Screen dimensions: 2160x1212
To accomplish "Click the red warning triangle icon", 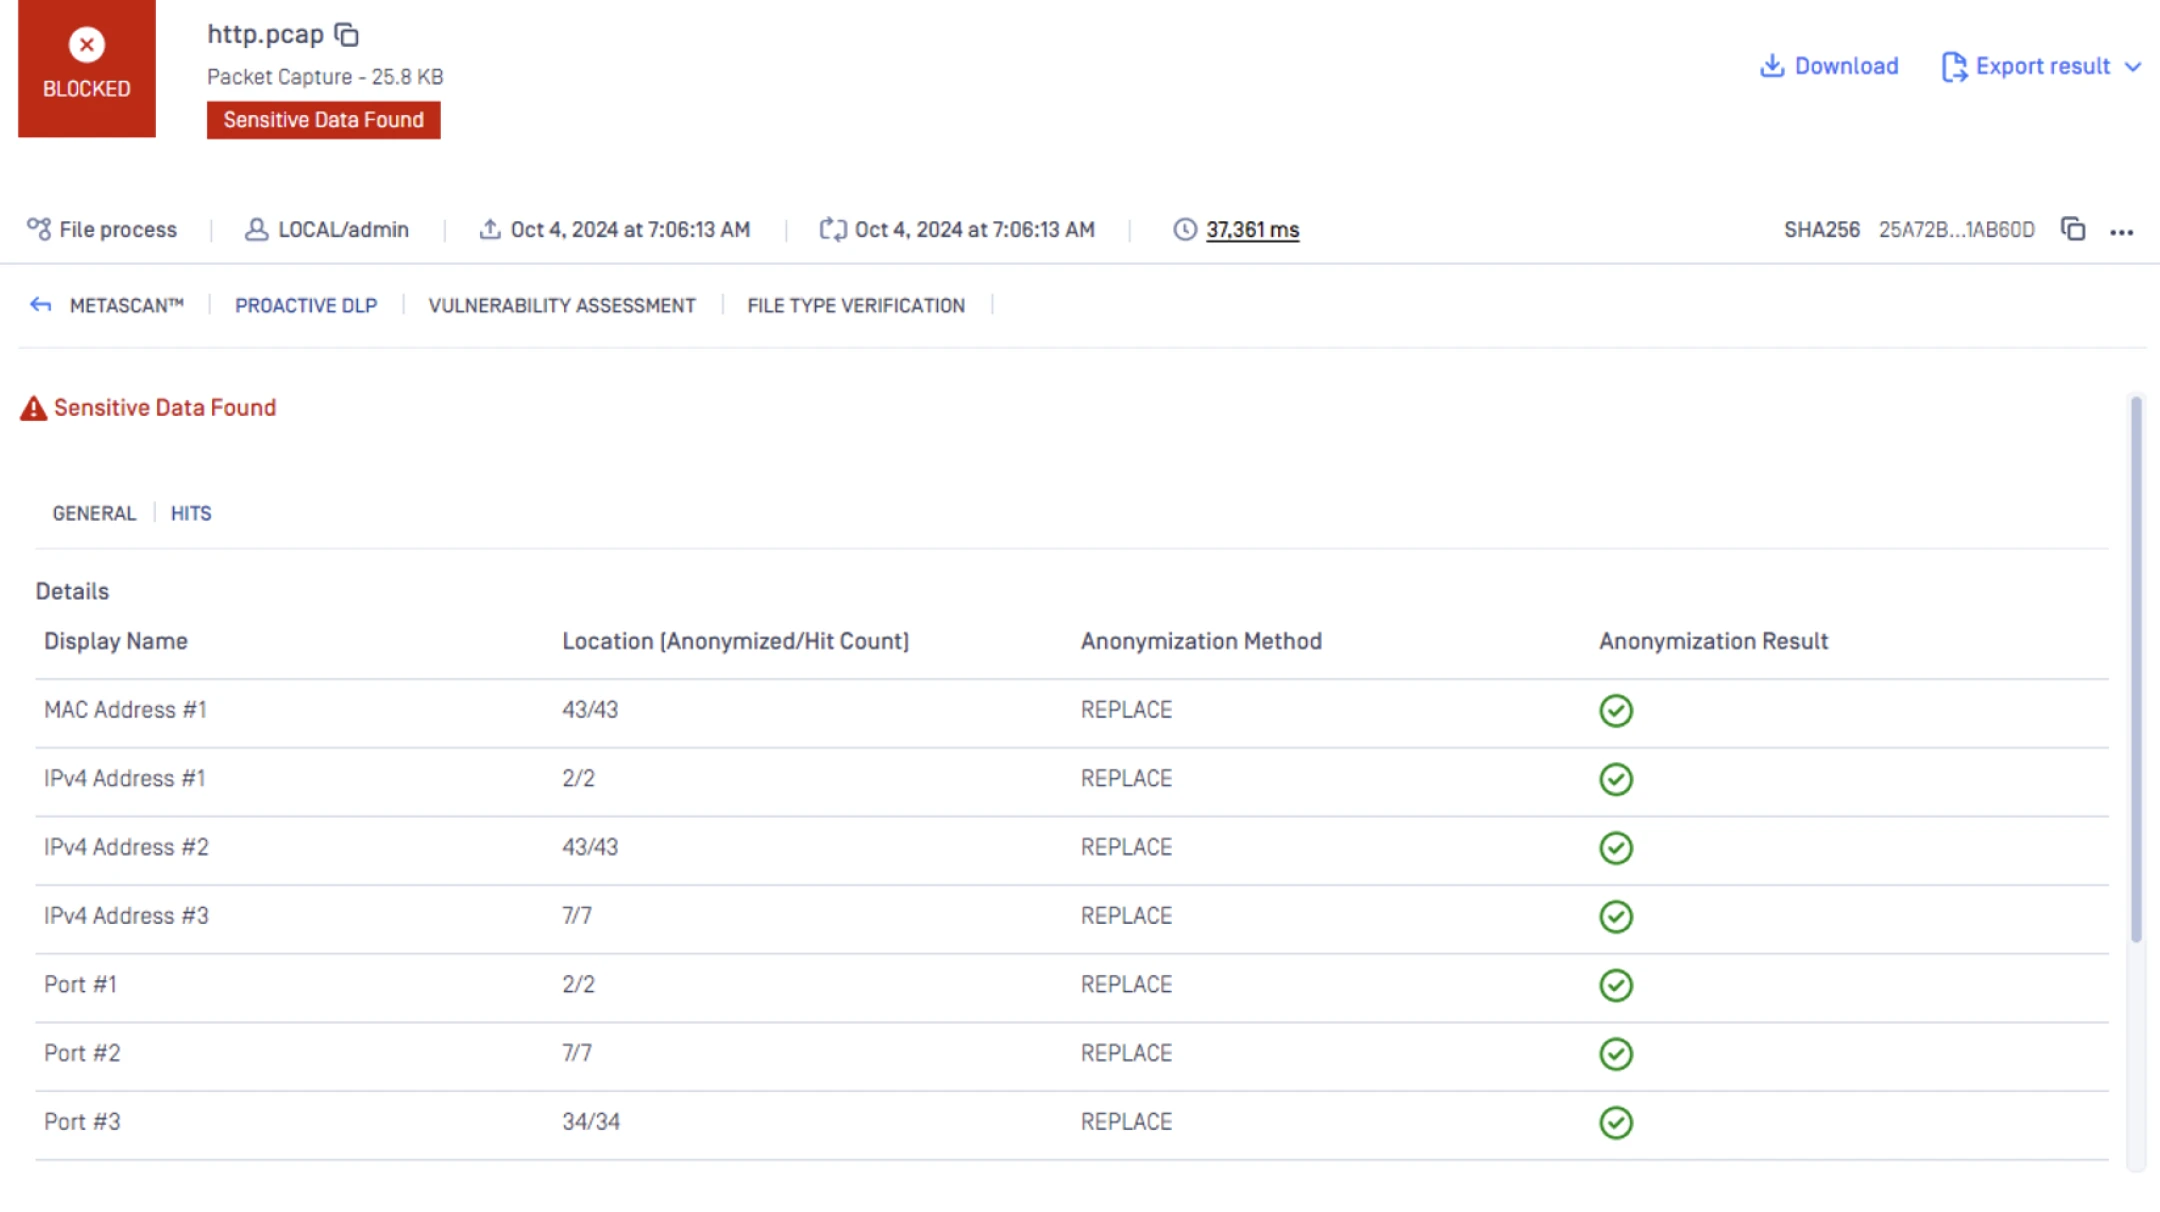I will (33, 408).
